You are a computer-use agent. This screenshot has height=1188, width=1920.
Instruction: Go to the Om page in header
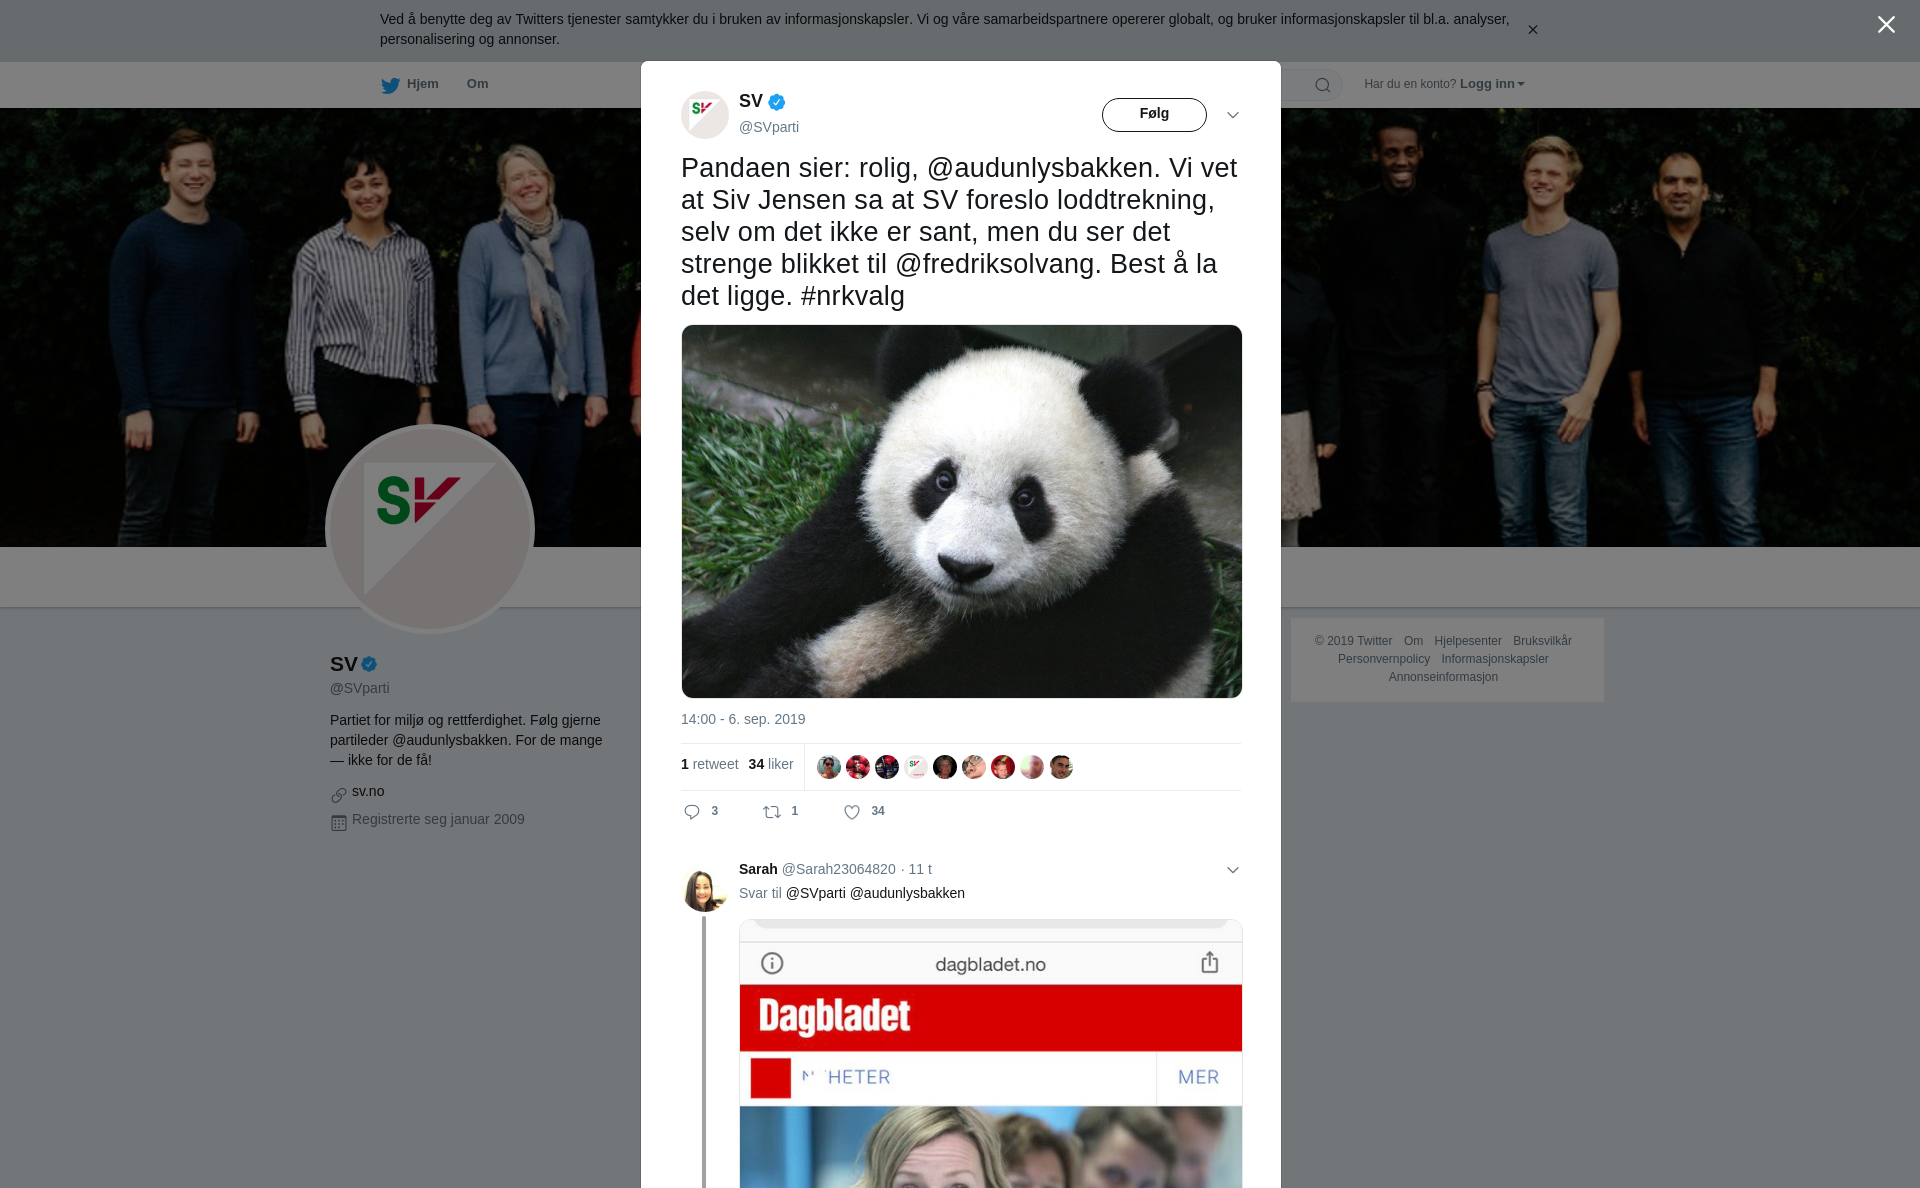pos(477,84)
